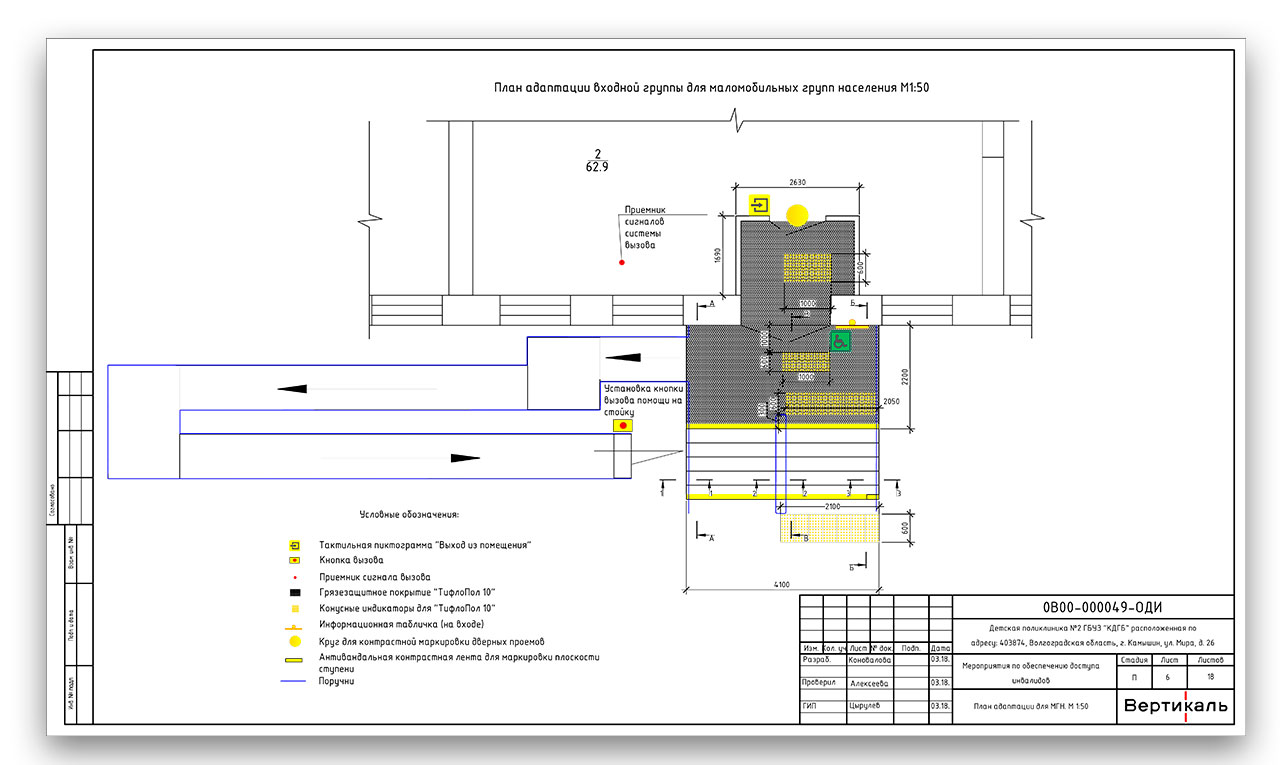Click the black ТифлоПол 10 coating swatch in the legend
The height and width of the screenshot is (765, 1288).
pyautogui.click(x=295, y=592)
